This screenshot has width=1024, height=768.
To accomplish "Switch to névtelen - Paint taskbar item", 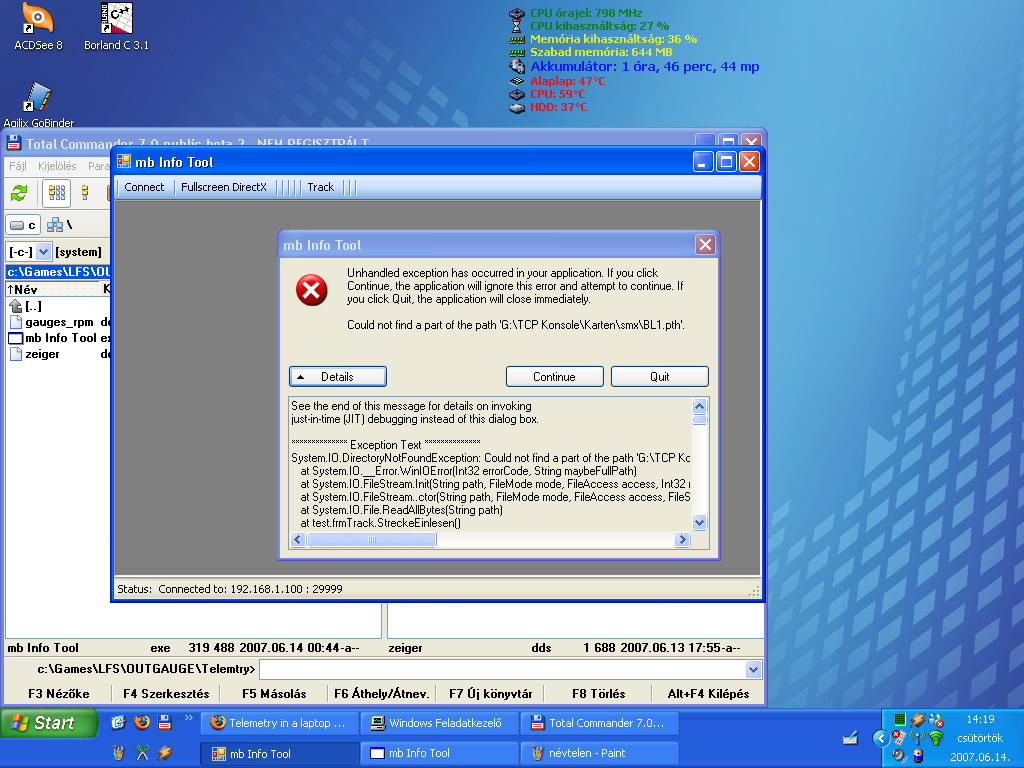I will coord(600,753).
